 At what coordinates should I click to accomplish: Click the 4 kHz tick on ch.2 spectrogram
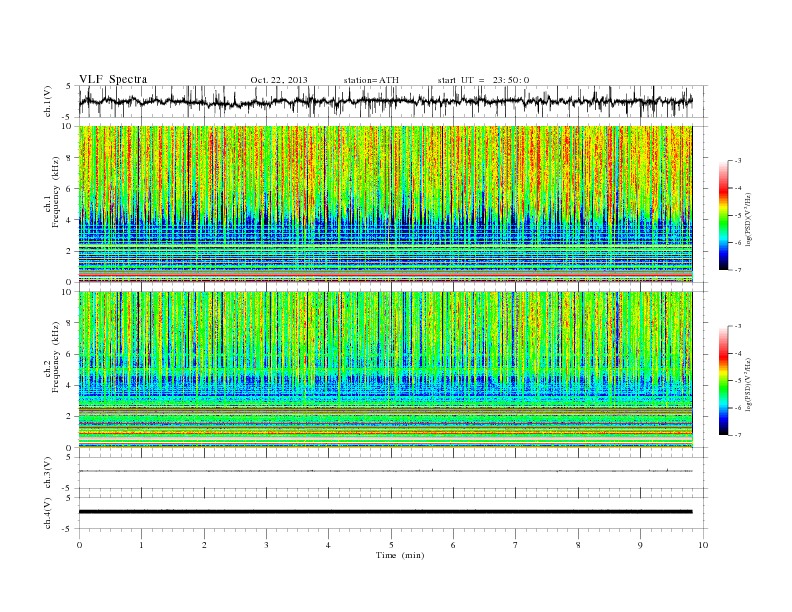pyautogui.click(x=70, y=385)
